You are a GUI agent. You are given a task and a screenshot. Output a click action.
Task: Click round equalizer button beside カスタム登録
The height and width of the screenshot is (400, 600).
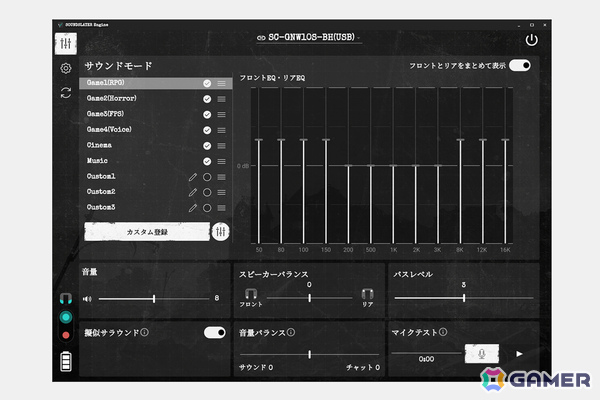220,232
